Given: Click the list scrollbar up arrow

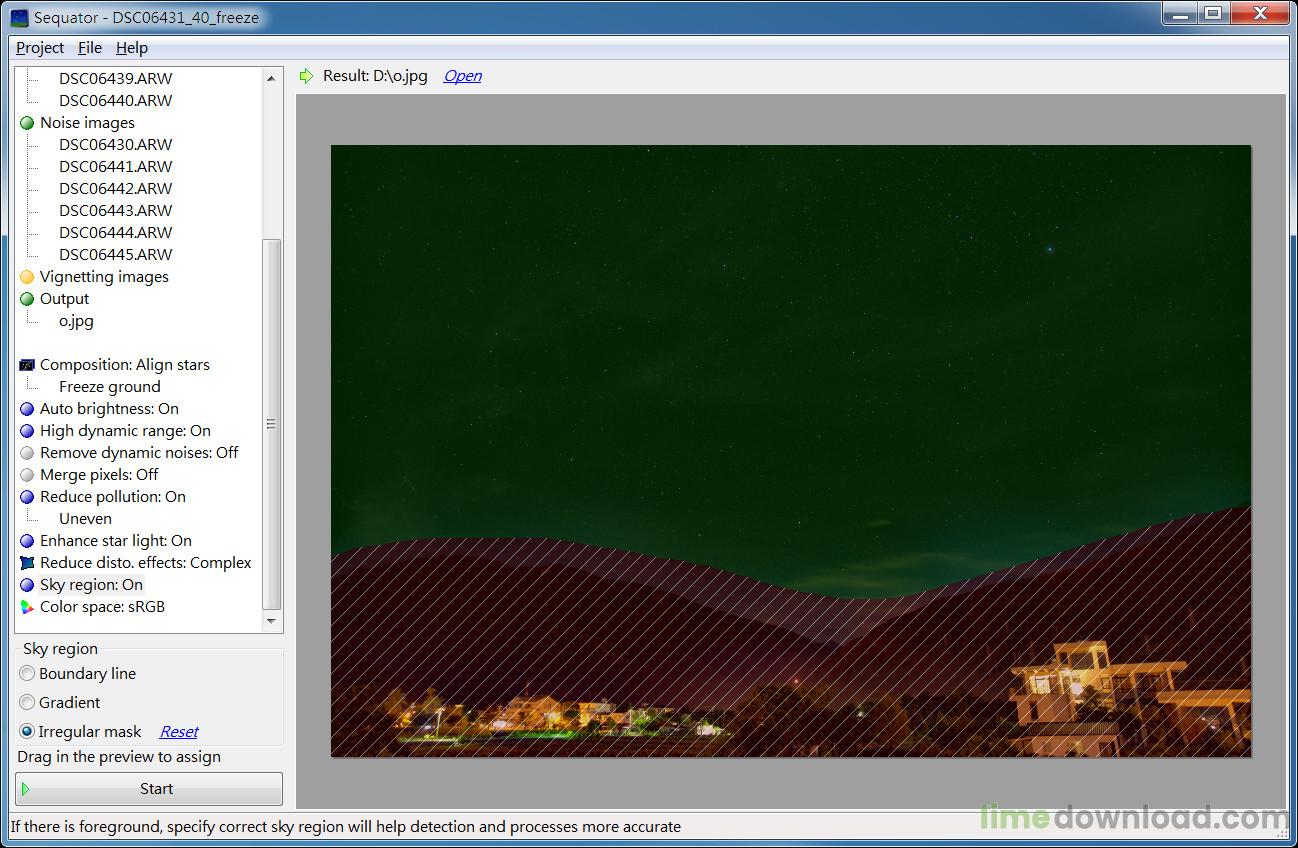Looking at the screenshot, I should 271,78.
